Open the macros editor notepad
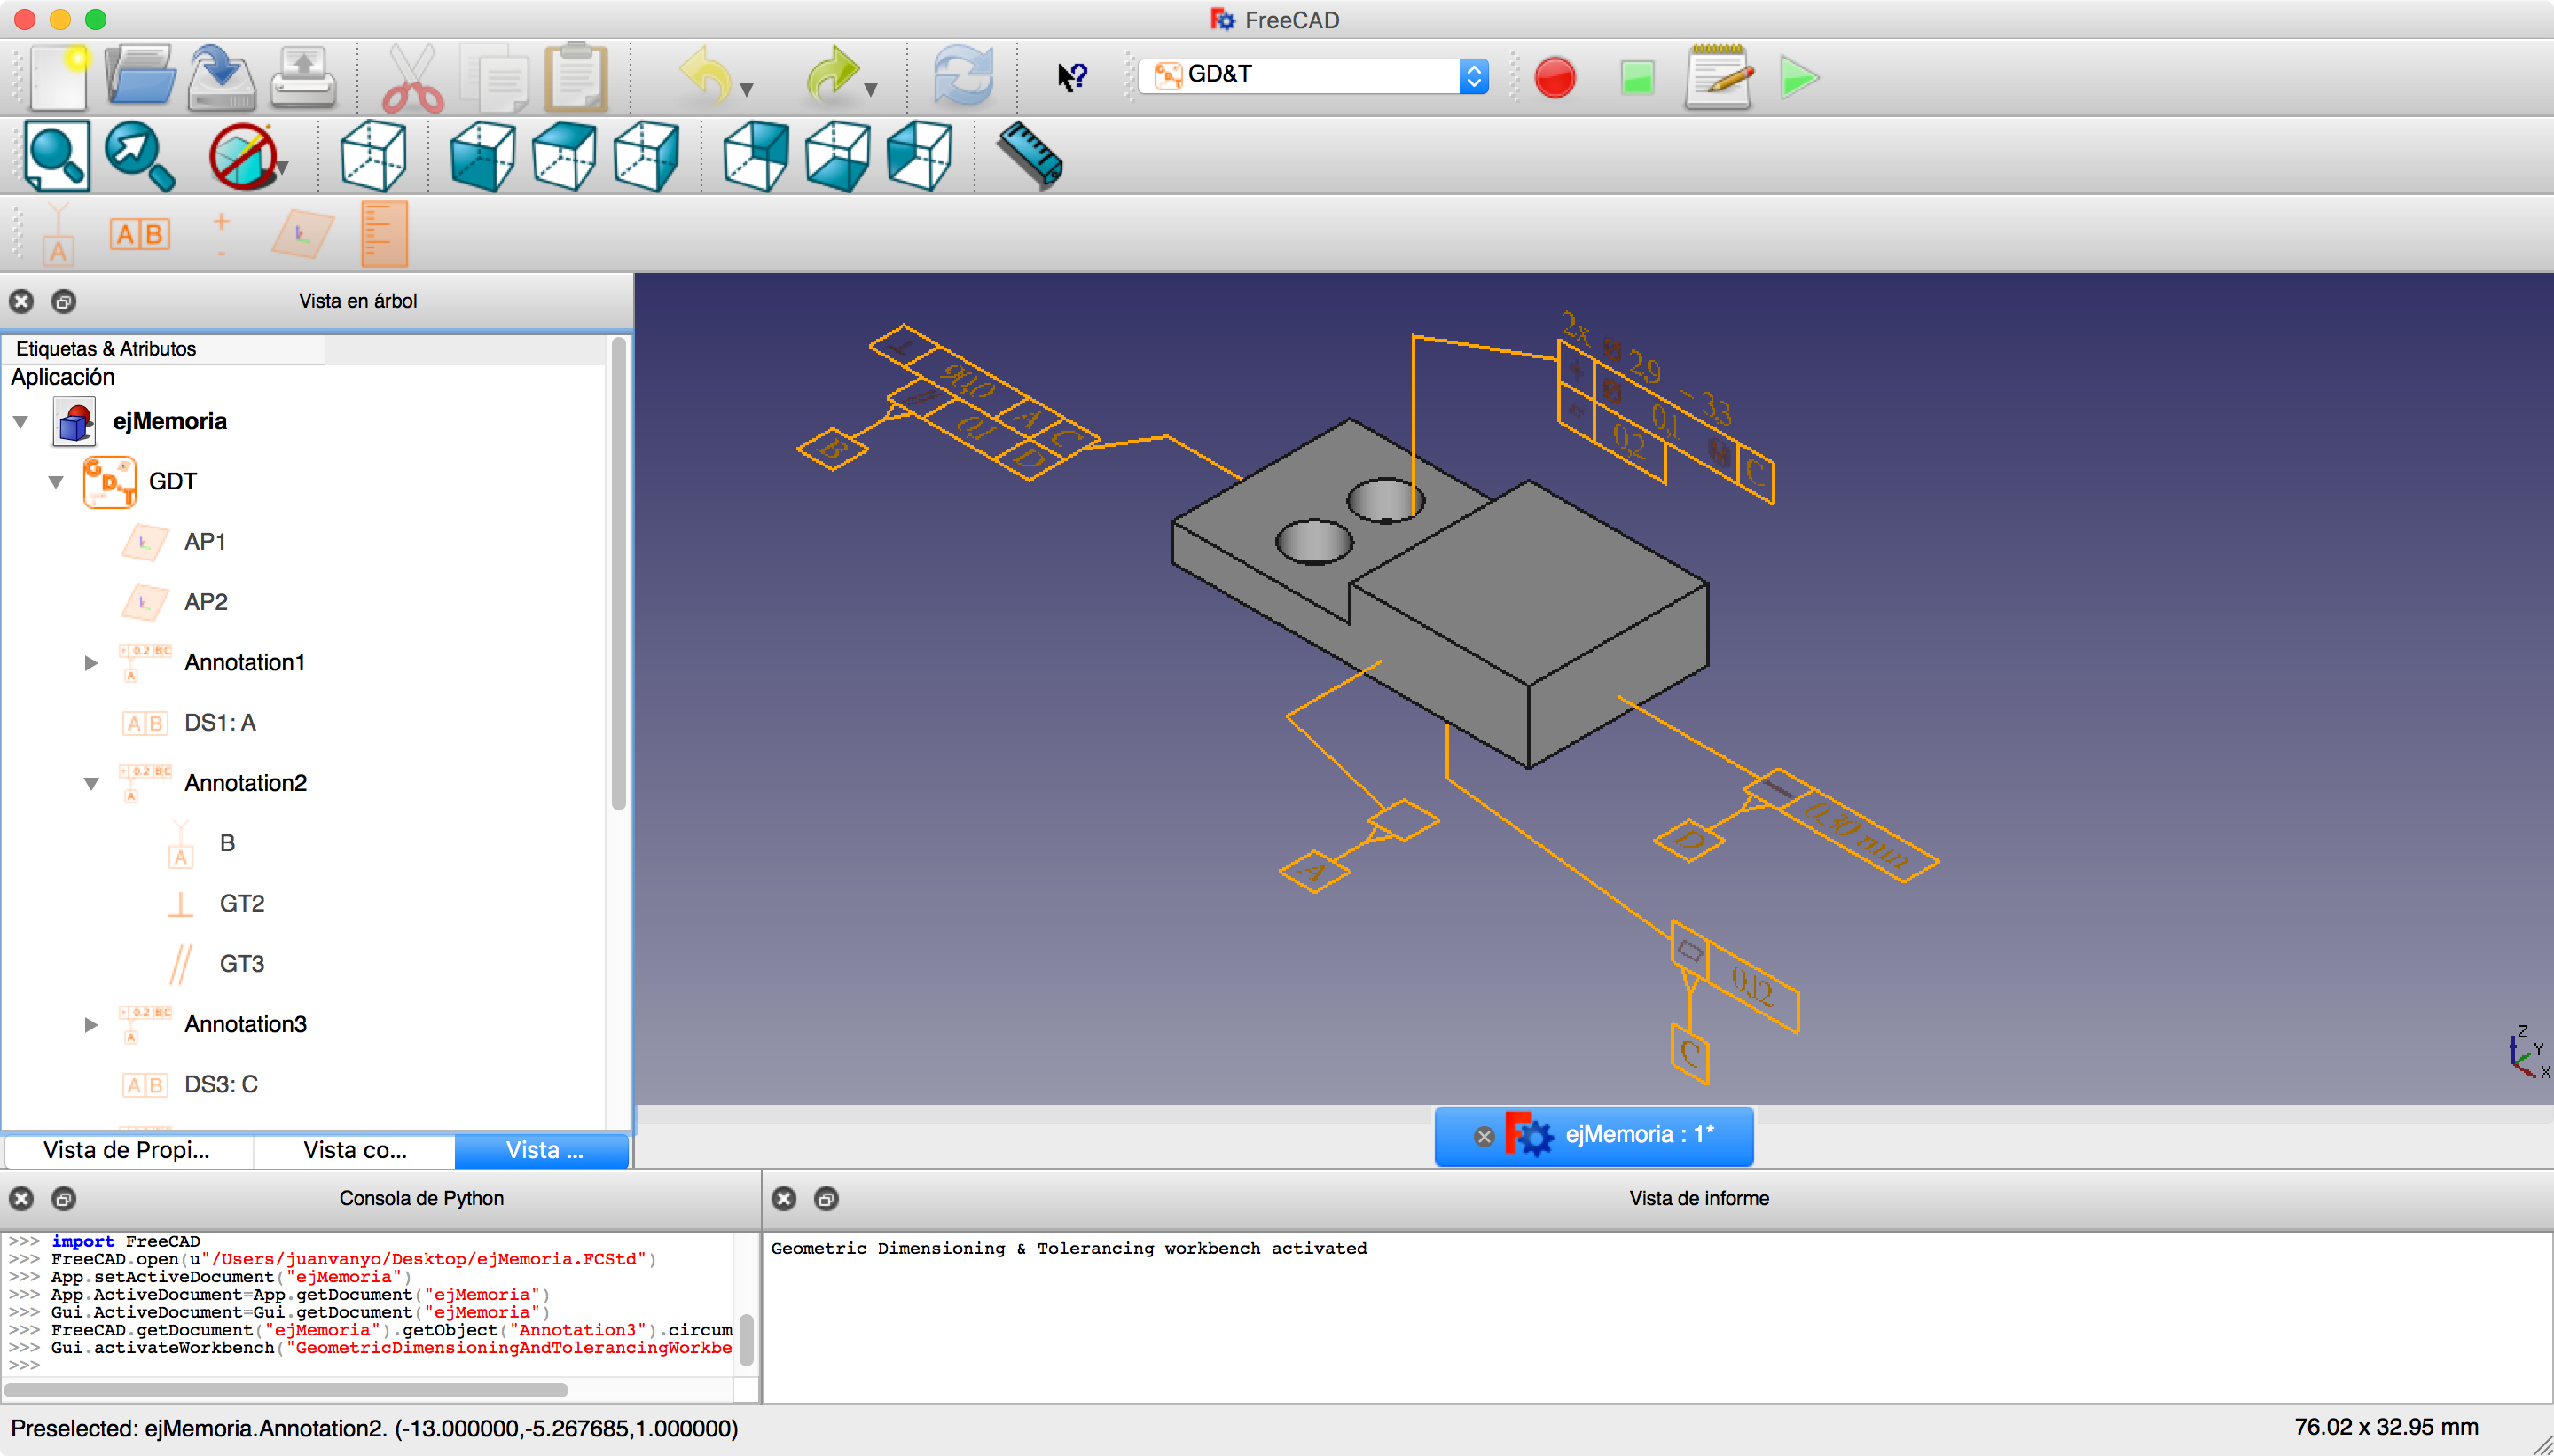This screenshot has width=2554, height=1456. tap(1718, 76)
